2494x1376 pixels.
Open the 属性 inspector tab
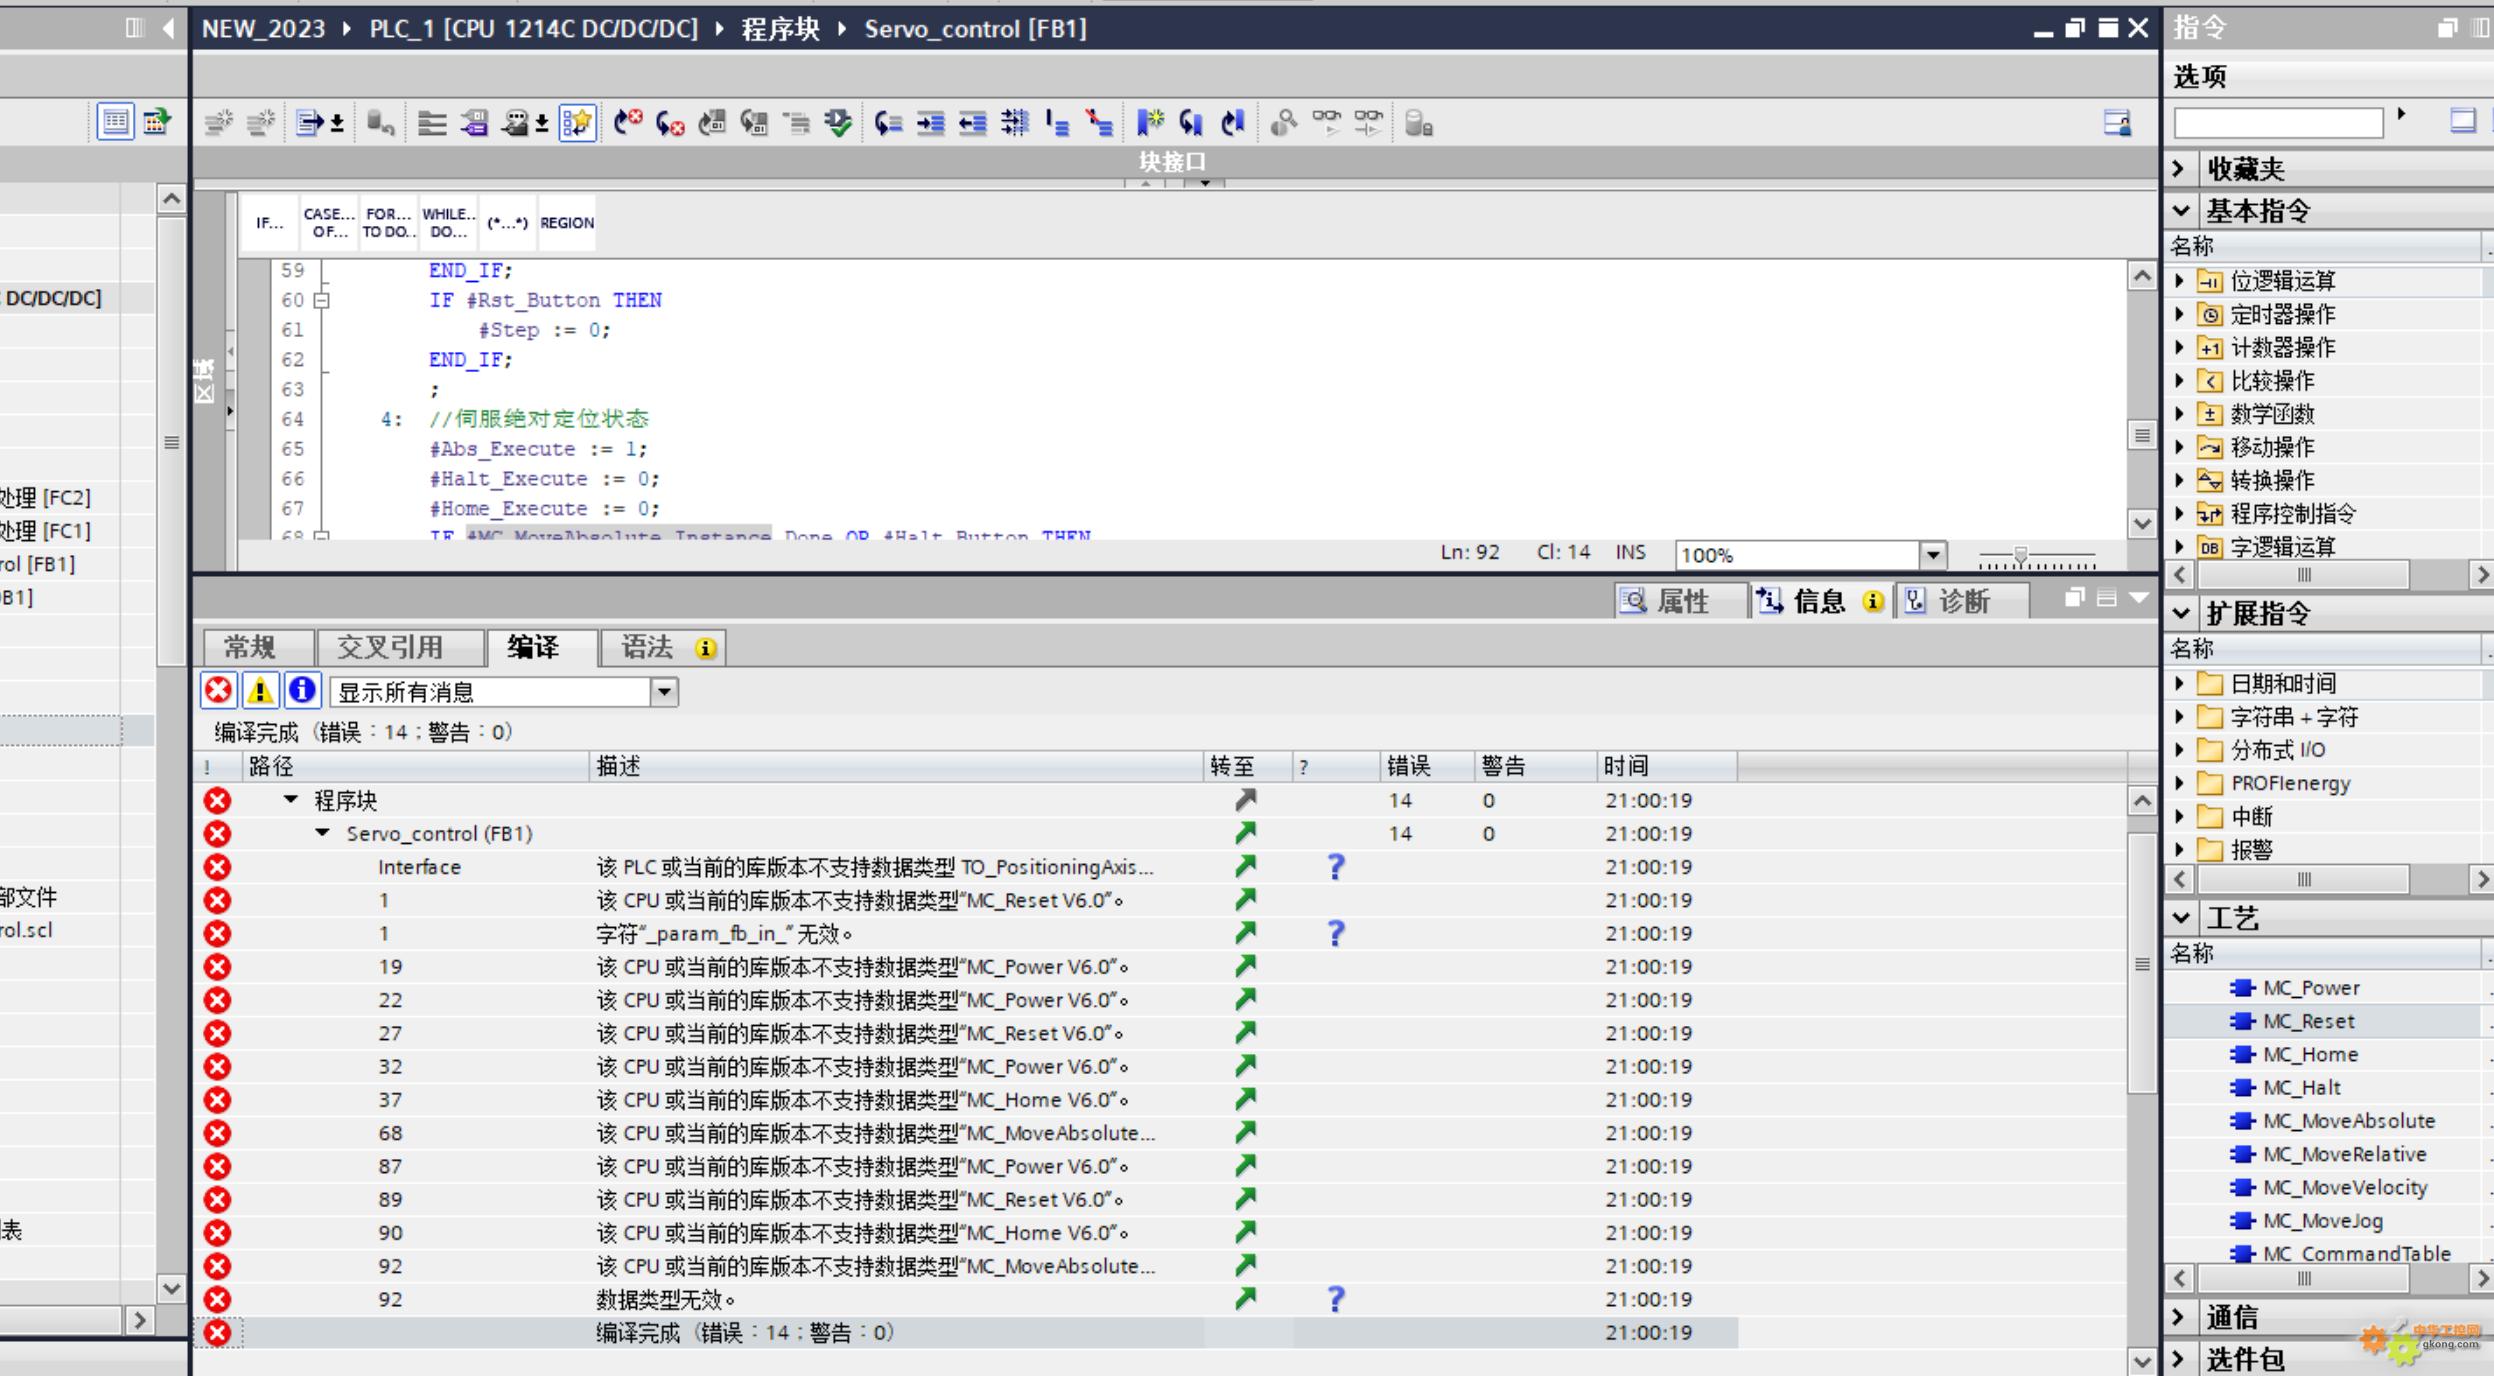pyautogui.click(x=1680, y=601)
